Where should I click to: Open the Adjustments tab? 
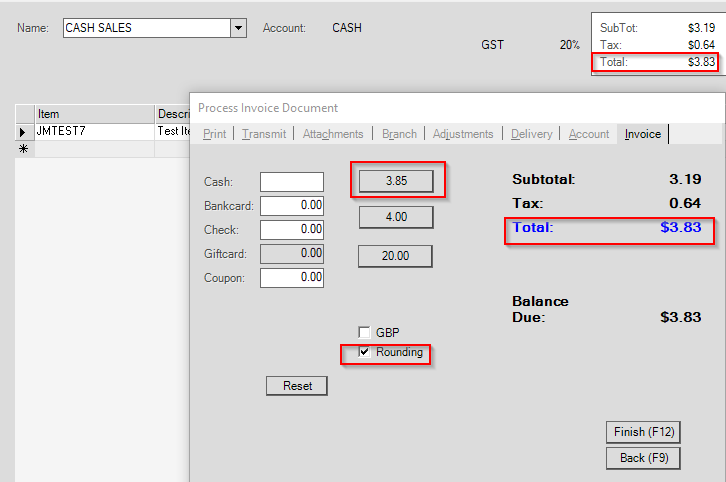click(x=462, y=134)
